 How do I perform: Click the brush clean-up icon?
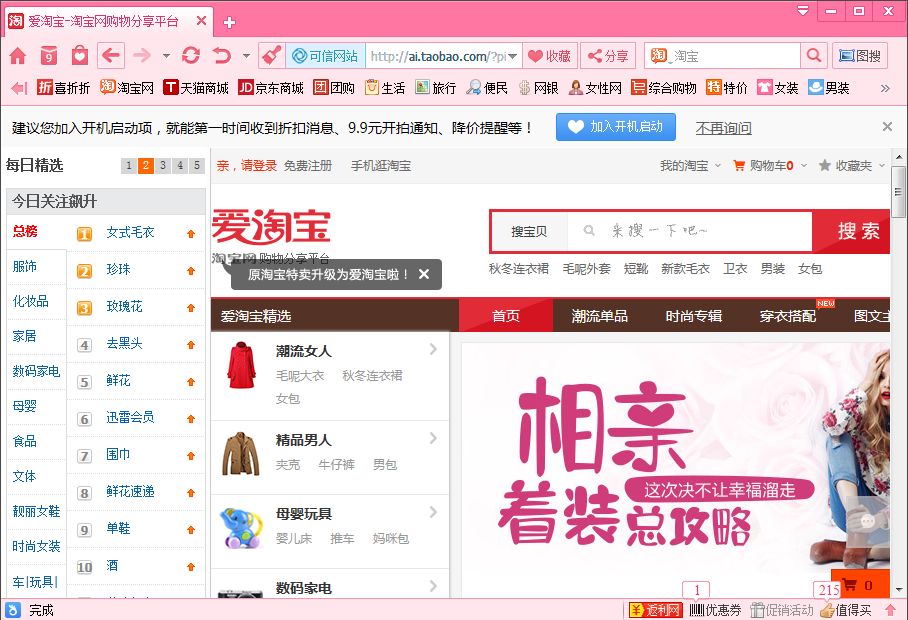(x=271, y=56)
